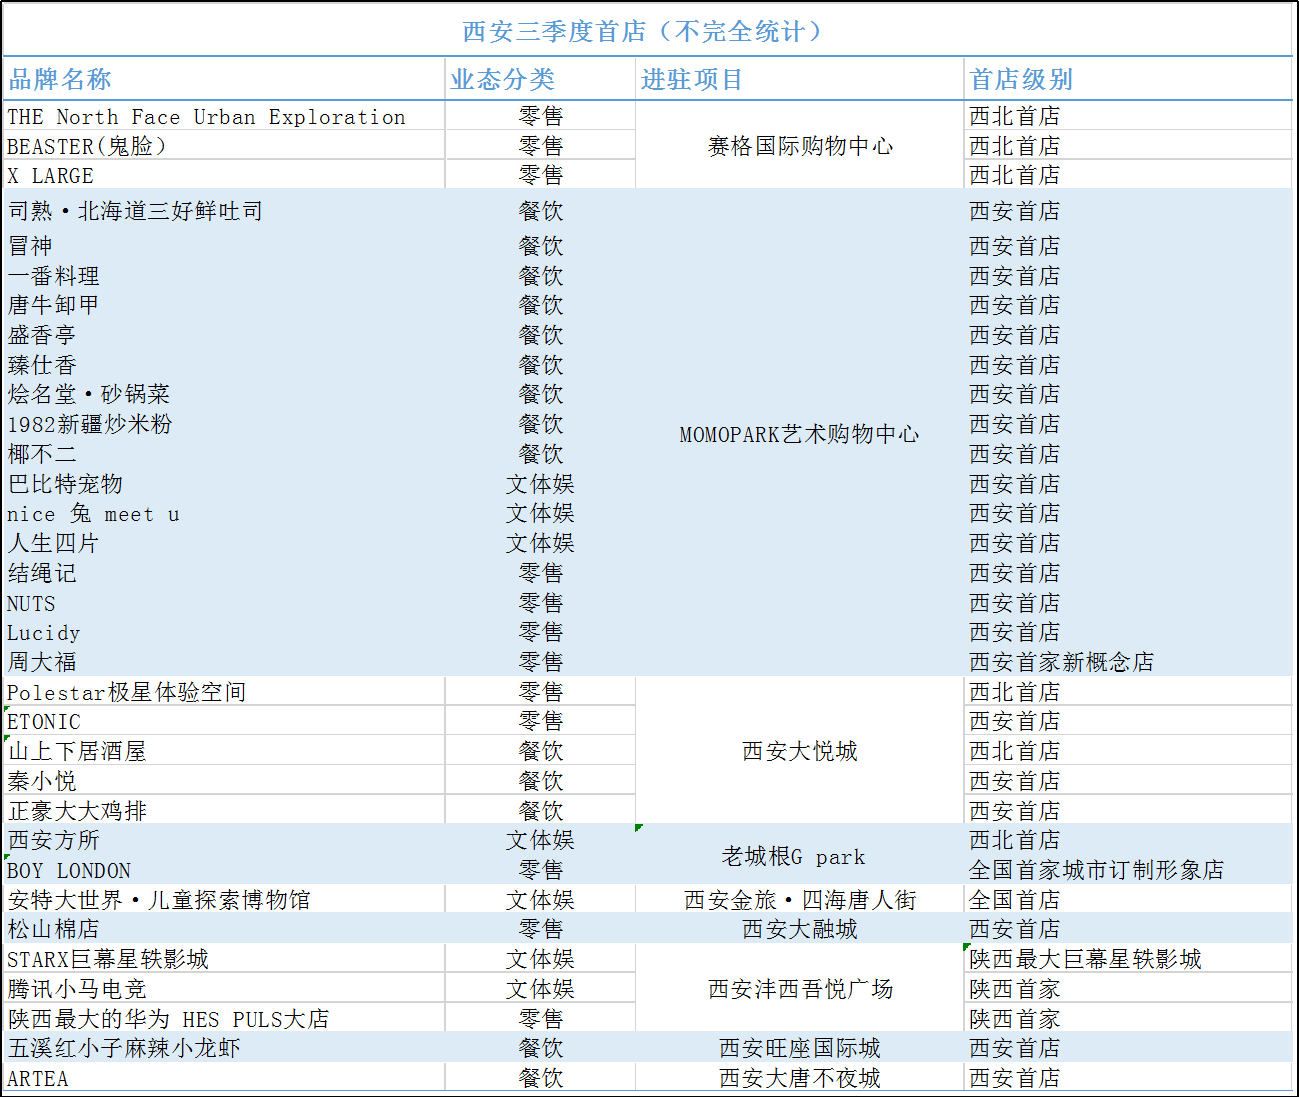Click the 品牌名称 column header
Viewport: 1299px width, 1097px height.
(224, 79)
